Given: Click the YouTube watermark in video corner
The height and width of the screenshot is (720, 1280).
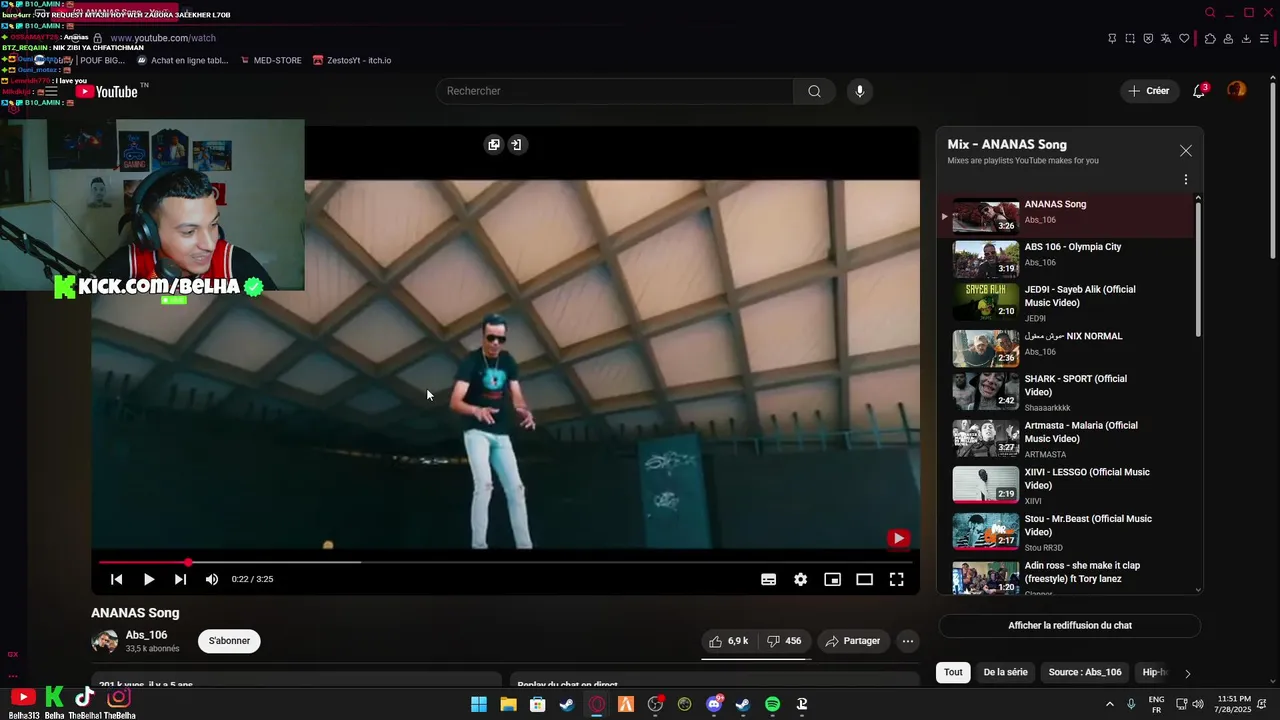Looking at the screenshot, I should point(898,538).
